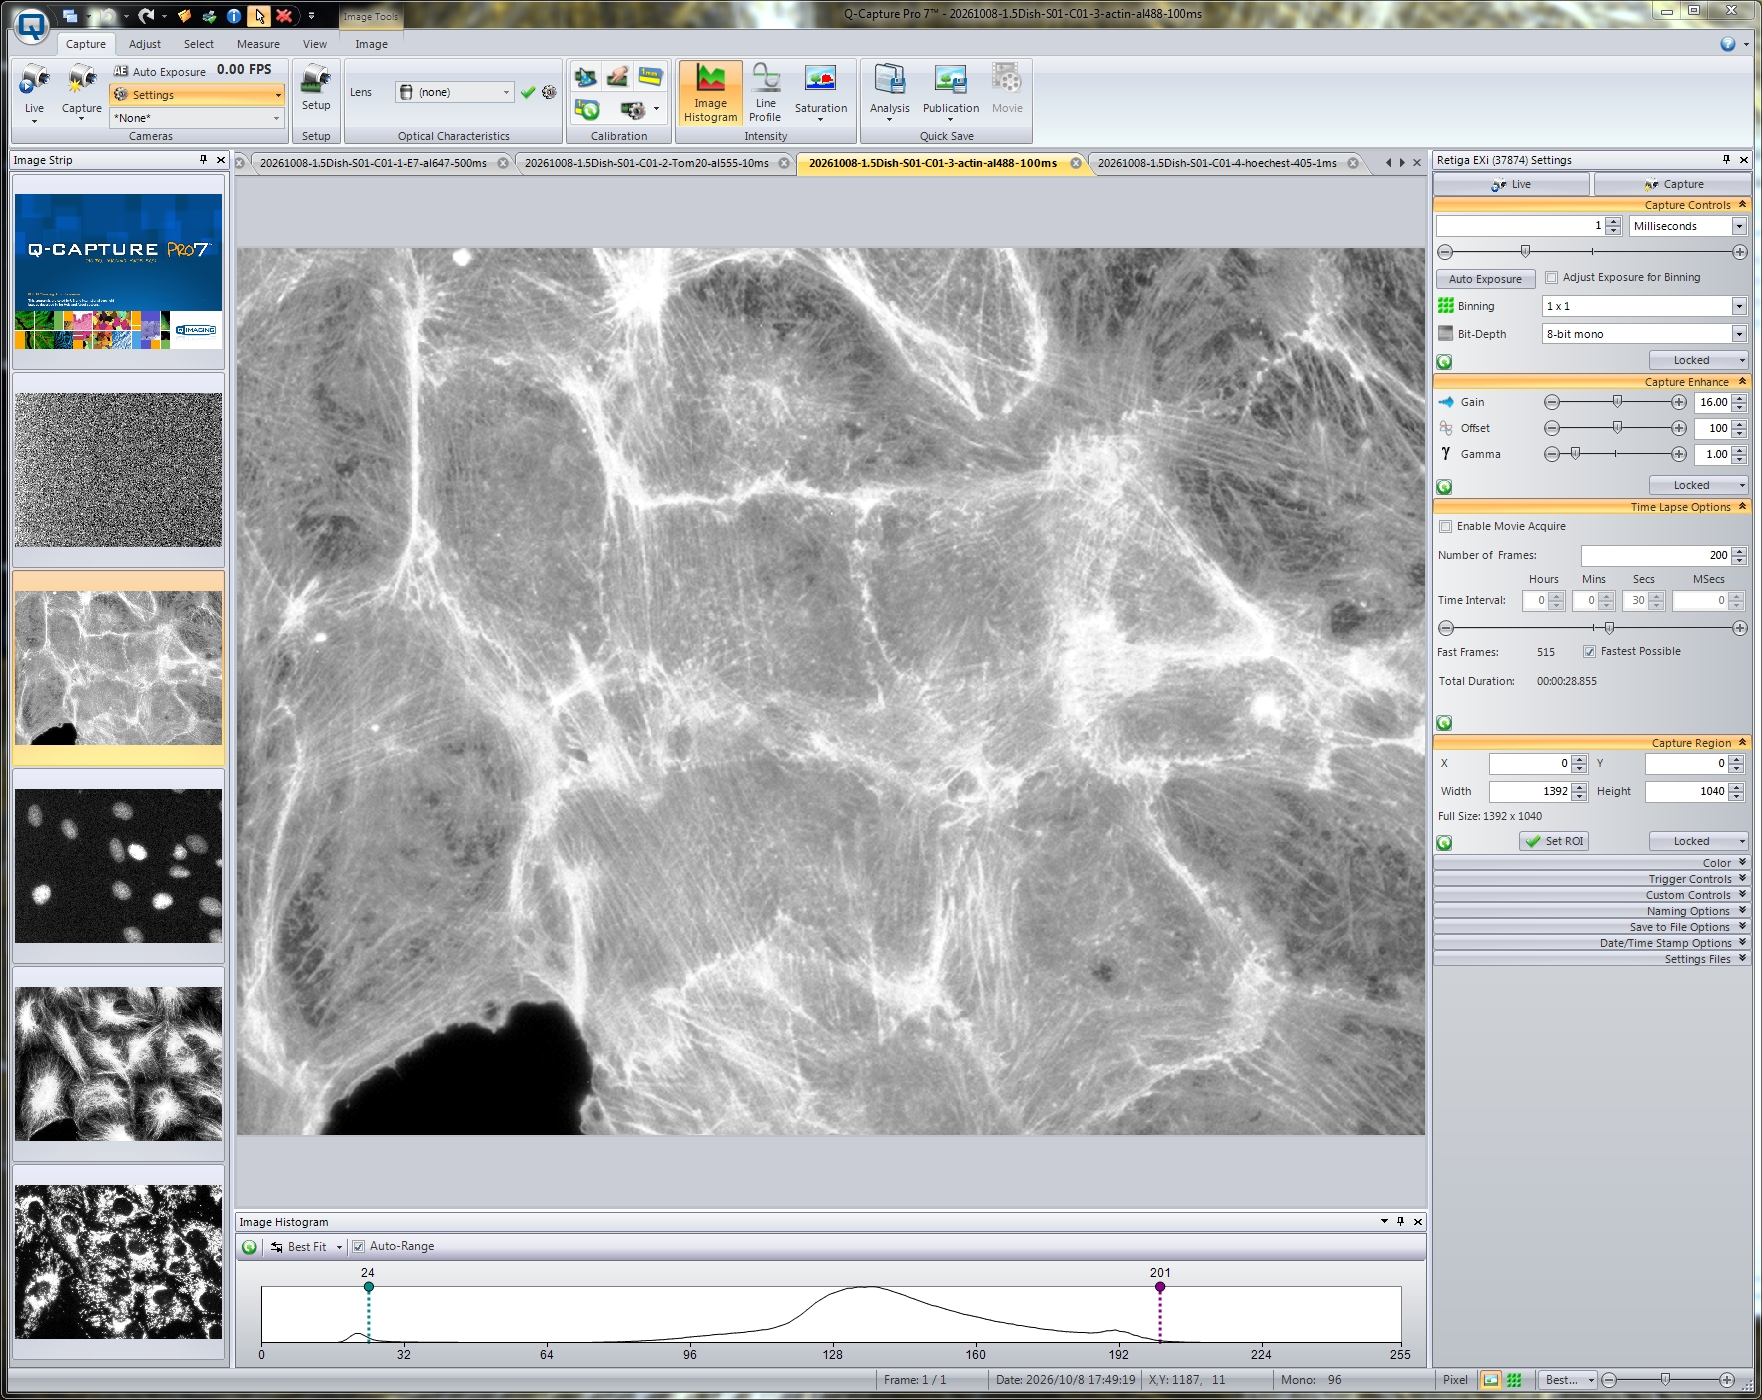The width and height of the screenshot is (1762, 1400).
Task: Click the blue info icon in quick access toolbar
Action: [233, 16]
